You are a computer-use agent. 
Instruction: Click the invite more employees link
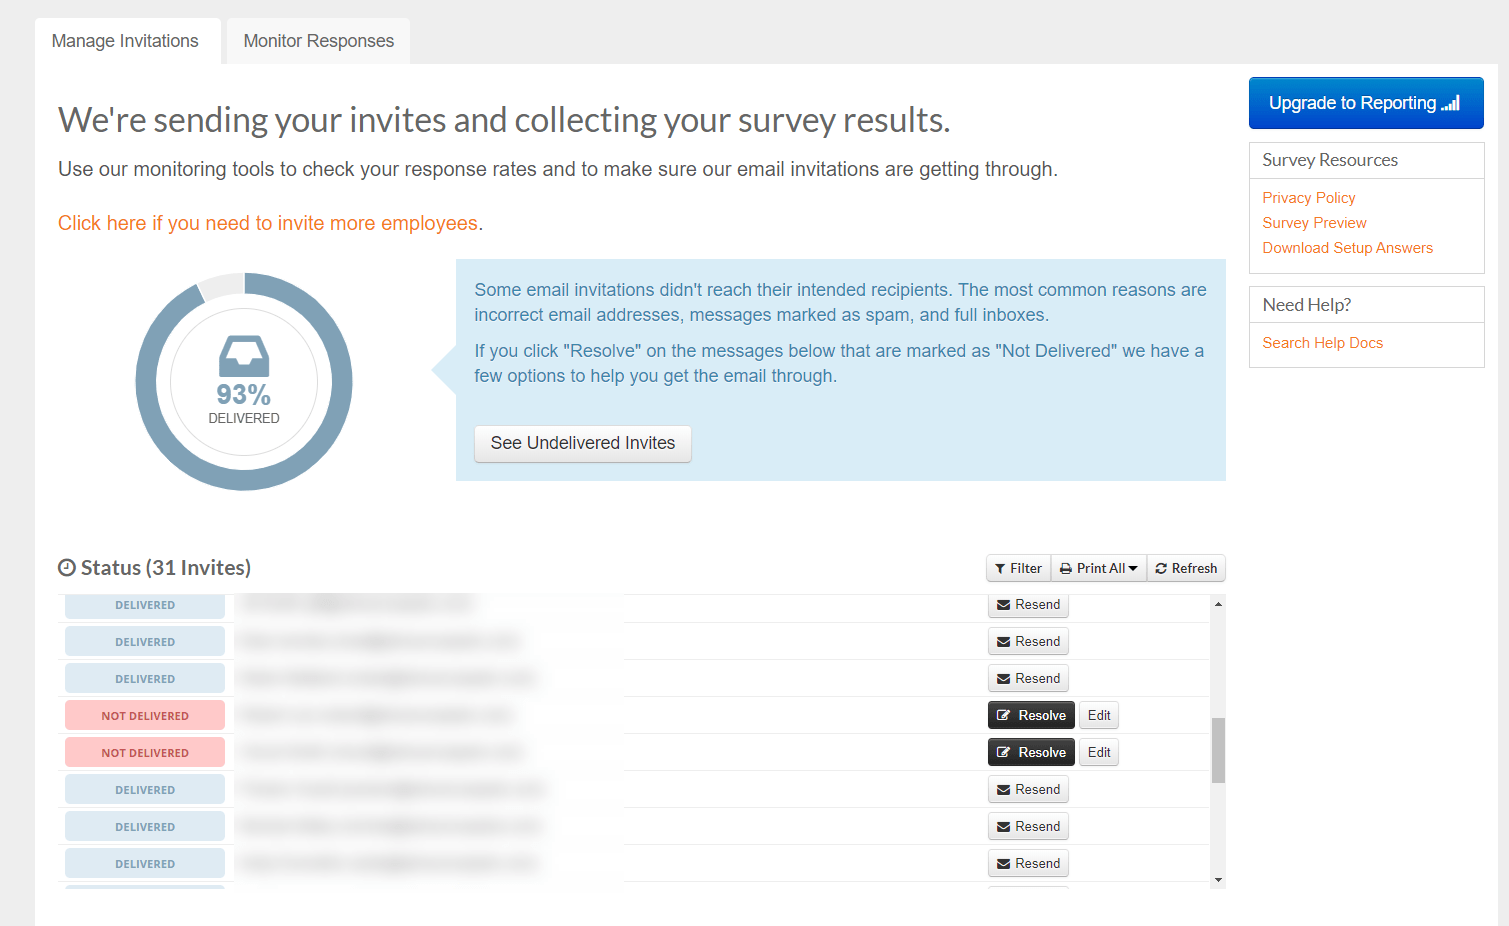tap(268, 223)
